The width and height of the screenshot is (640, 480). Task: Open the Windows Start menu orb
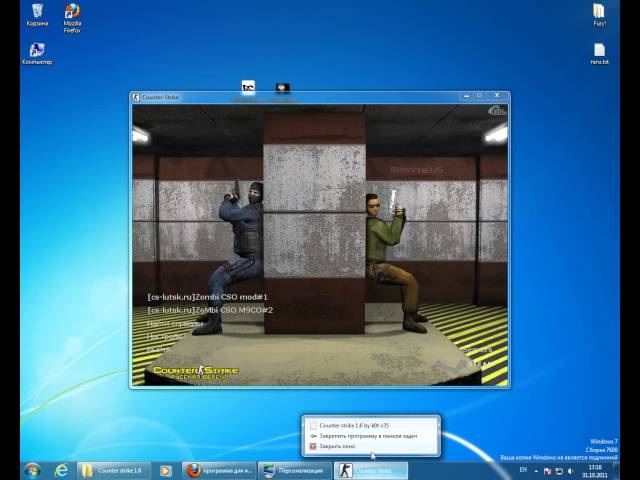(32, 471)
